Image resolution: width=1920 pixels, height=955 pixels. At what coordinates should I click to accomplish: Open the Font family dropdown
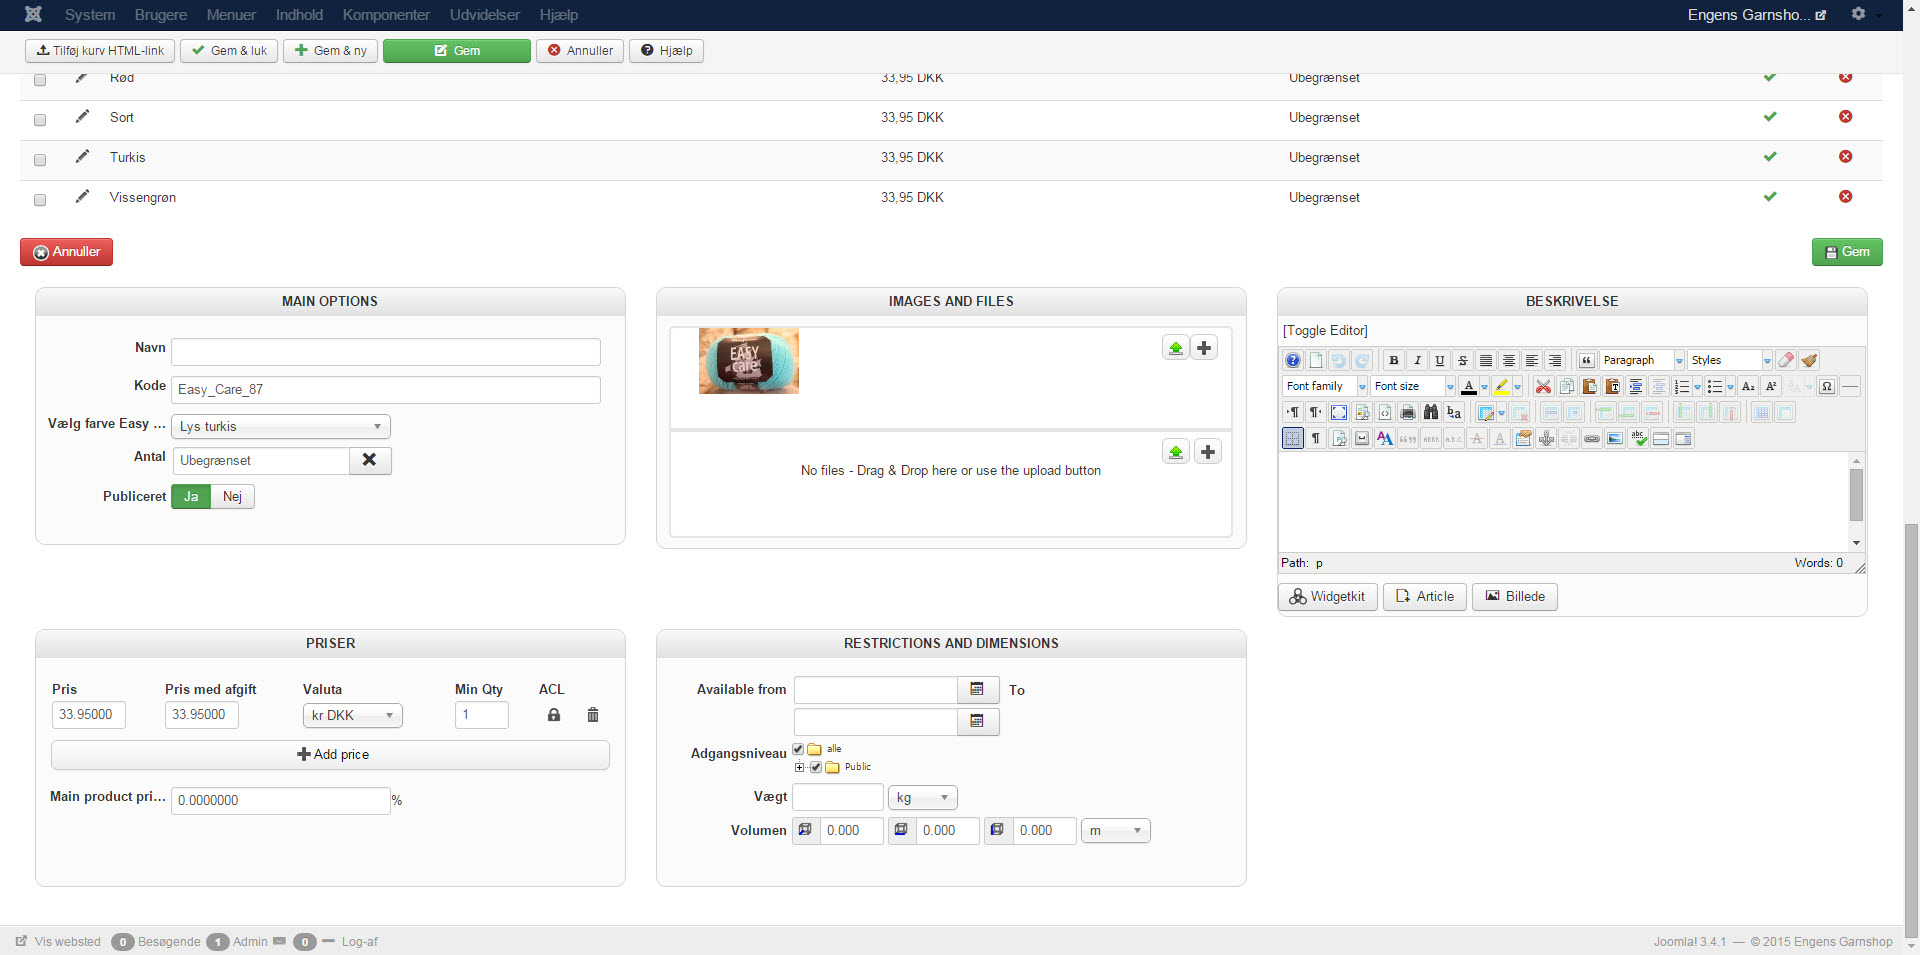click(x=1326, y=386)
